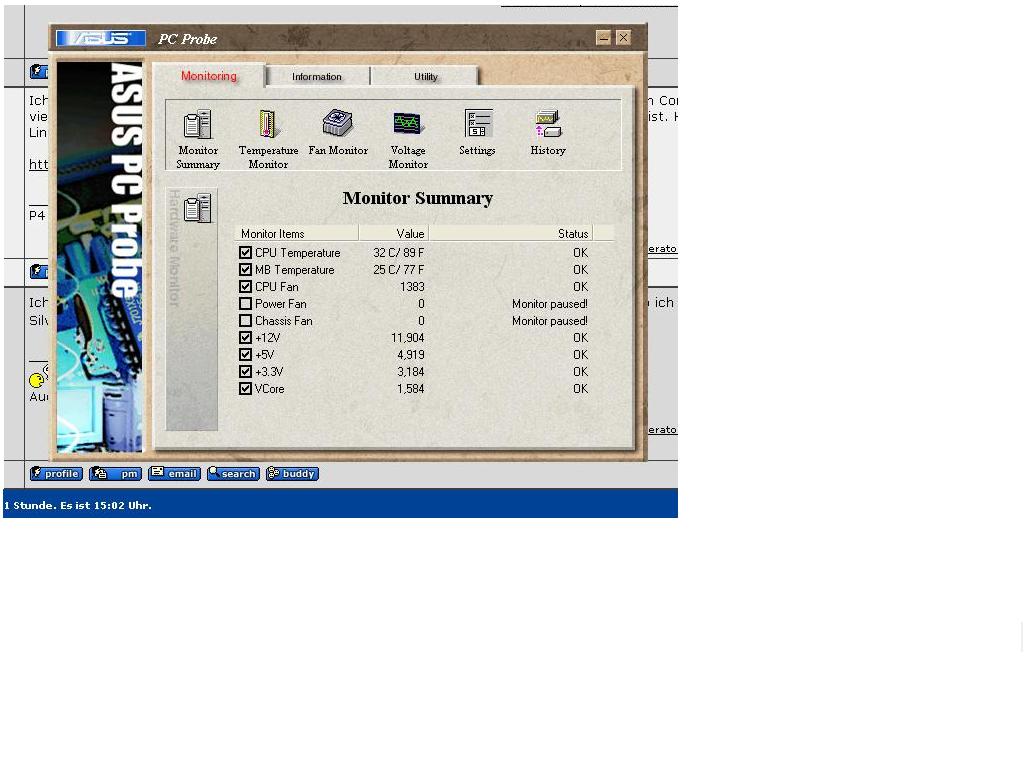Minimize the PC Probe window
Screen dimensions: 1024x768
pyautogui.click(x=603, y=38)
